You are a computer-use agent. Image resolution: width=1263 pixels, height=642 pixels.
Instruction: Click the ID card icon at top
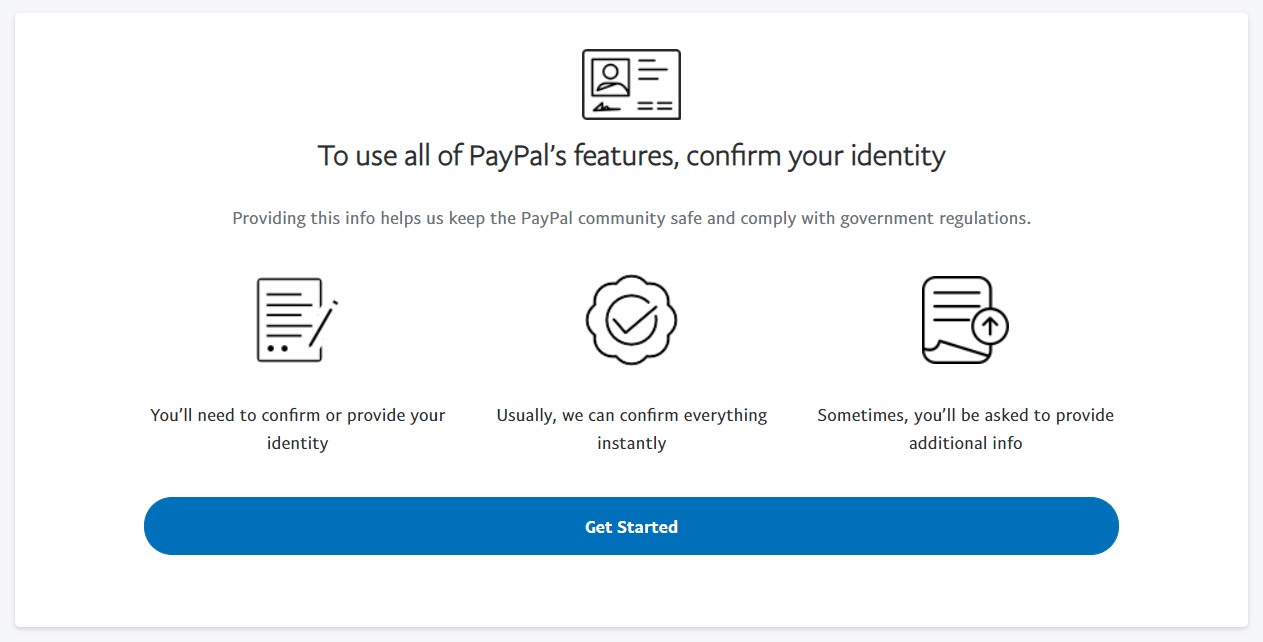click(x=631, y=84)
